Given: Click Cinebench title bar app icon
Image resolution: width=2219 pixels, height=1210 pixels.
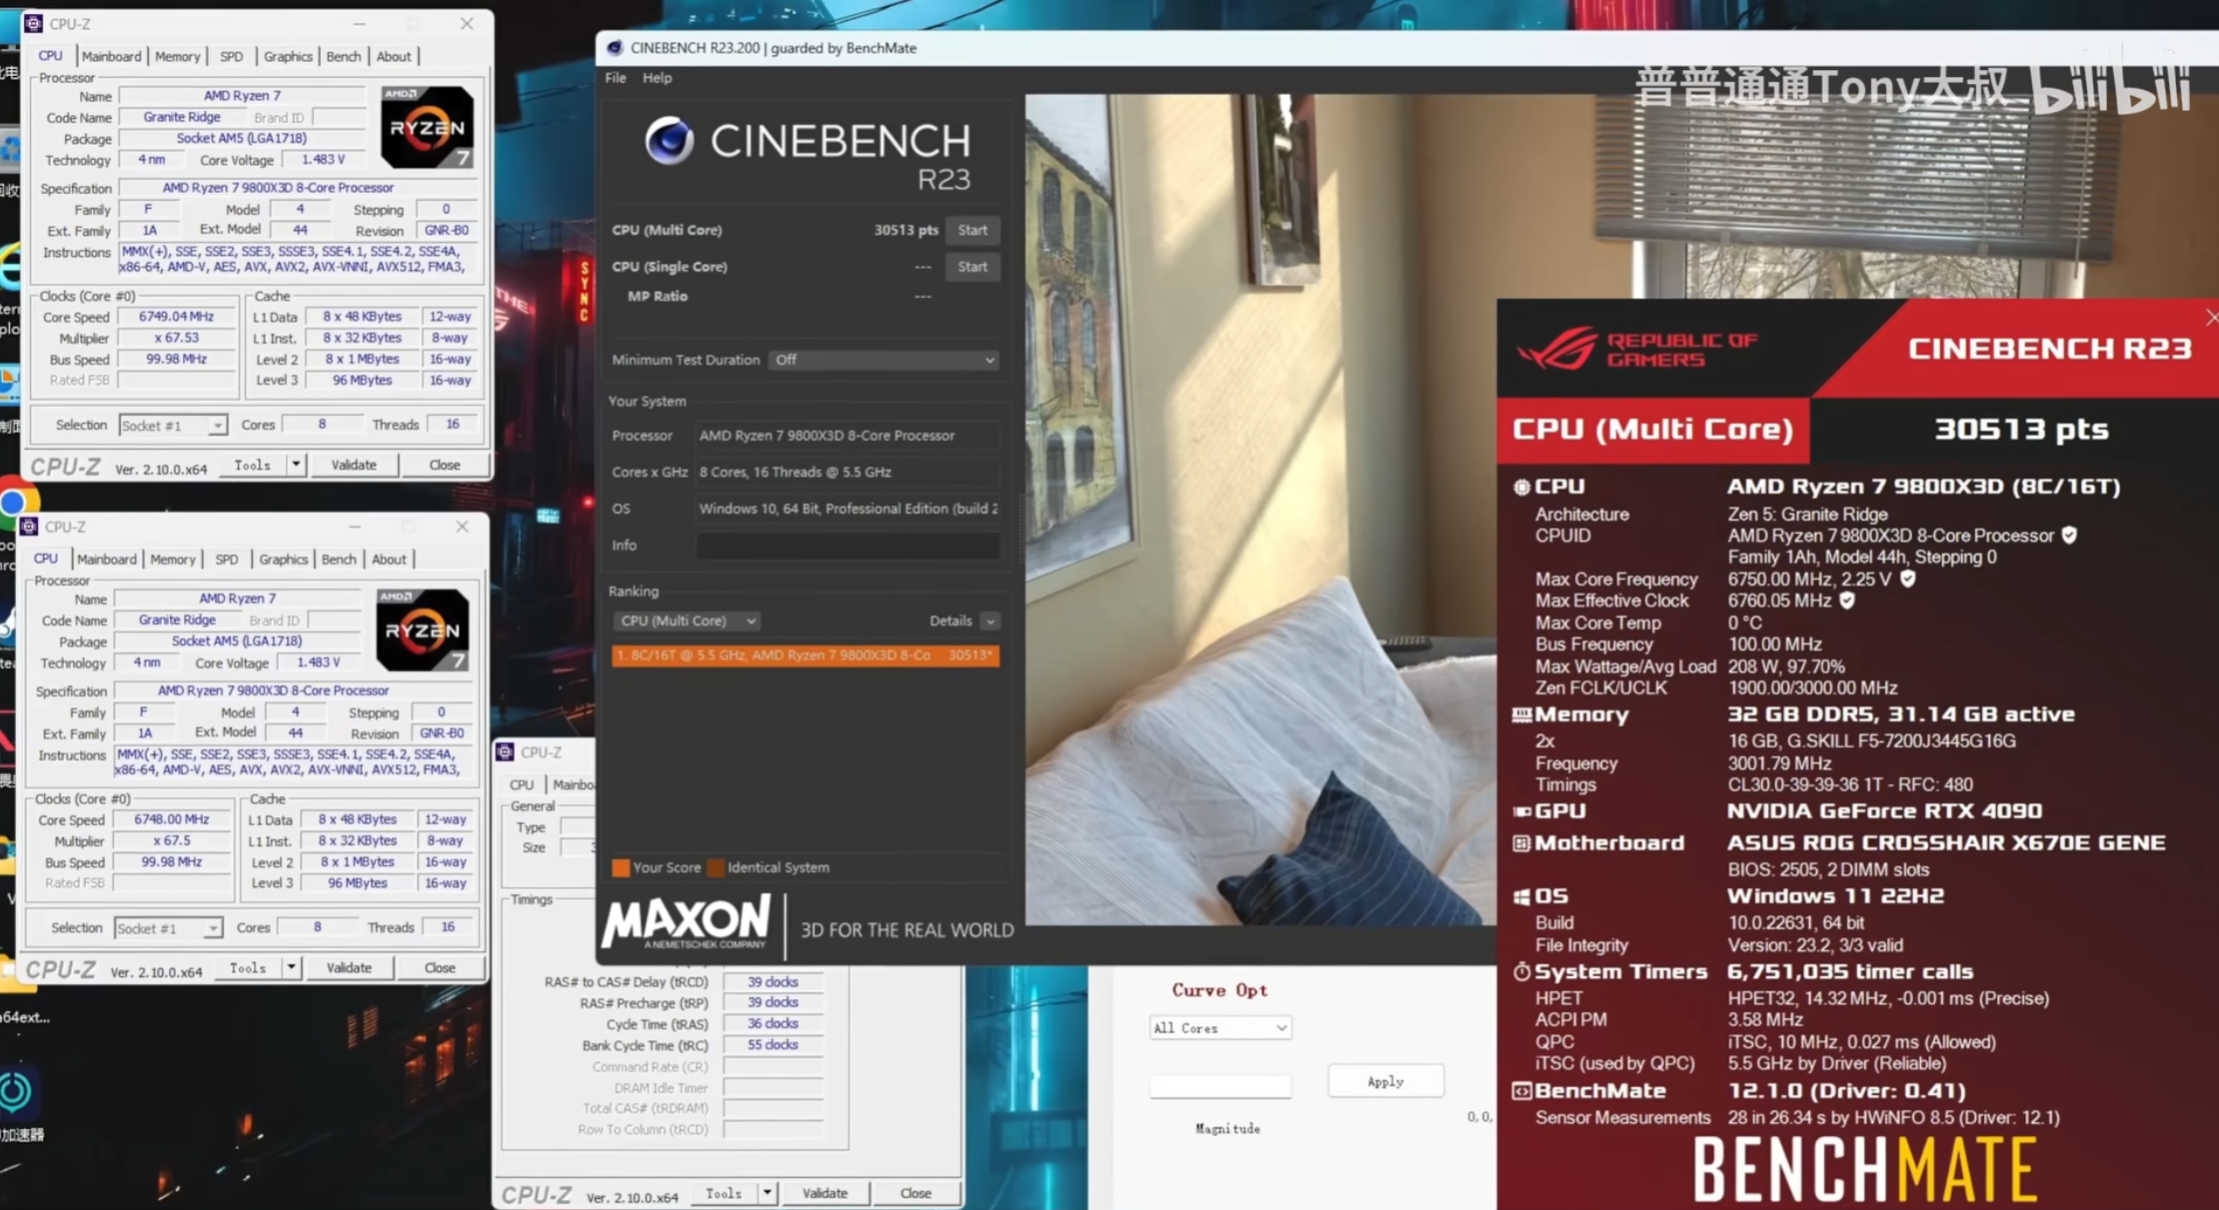Looking at the screenshot, I should click(x=614, y=48).
